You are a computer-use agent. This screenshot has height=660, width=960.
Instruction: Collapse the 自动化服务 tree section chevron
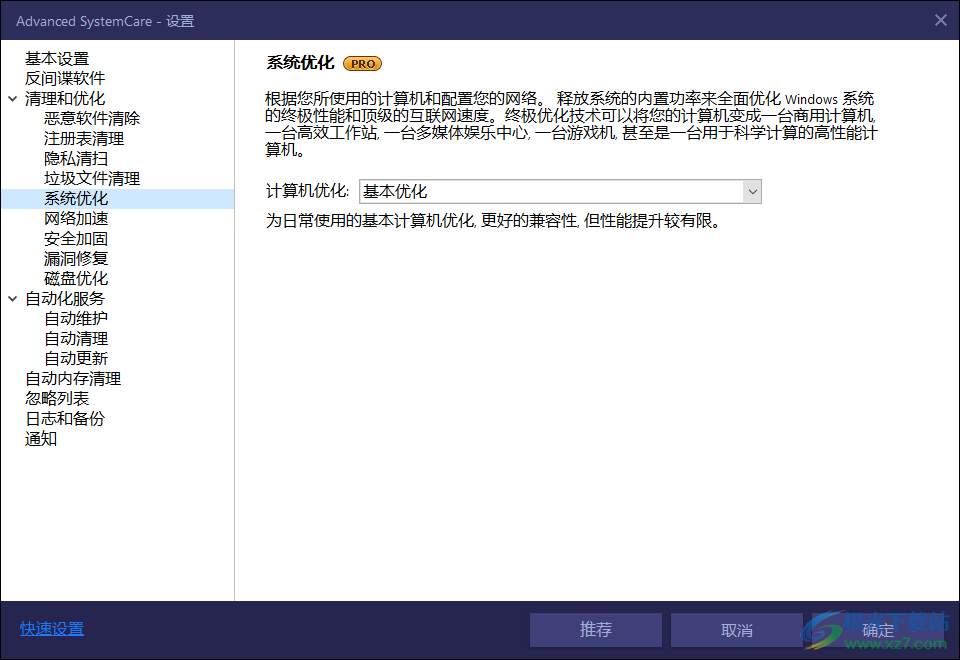(x=12, y=299)
